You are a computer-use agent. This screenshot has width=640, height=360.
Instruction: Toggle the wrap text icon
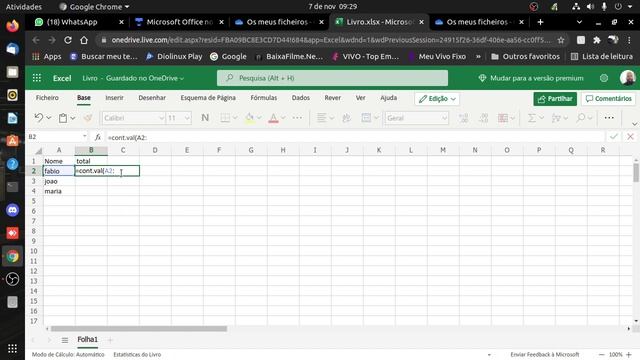pos(347,118)
